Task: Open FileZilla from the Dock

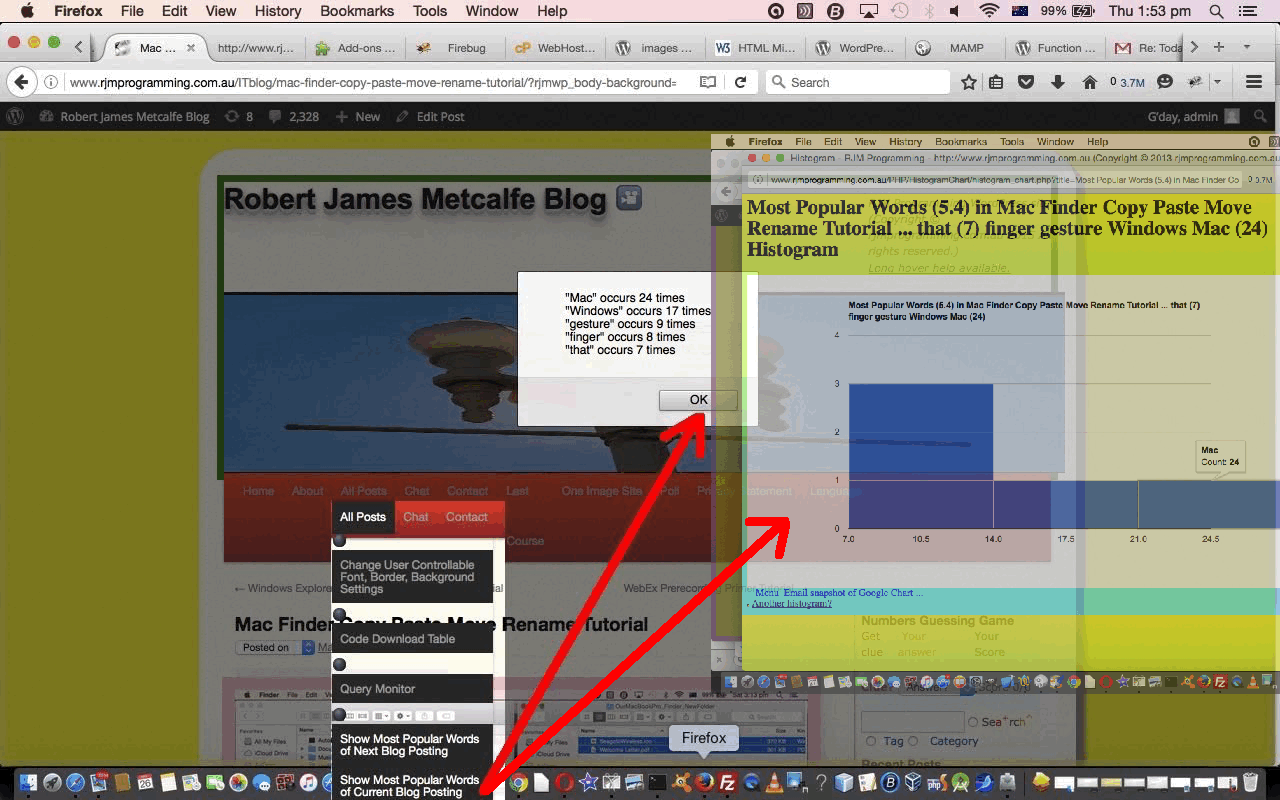Action: pyautogui.click(x=728, y=783)
